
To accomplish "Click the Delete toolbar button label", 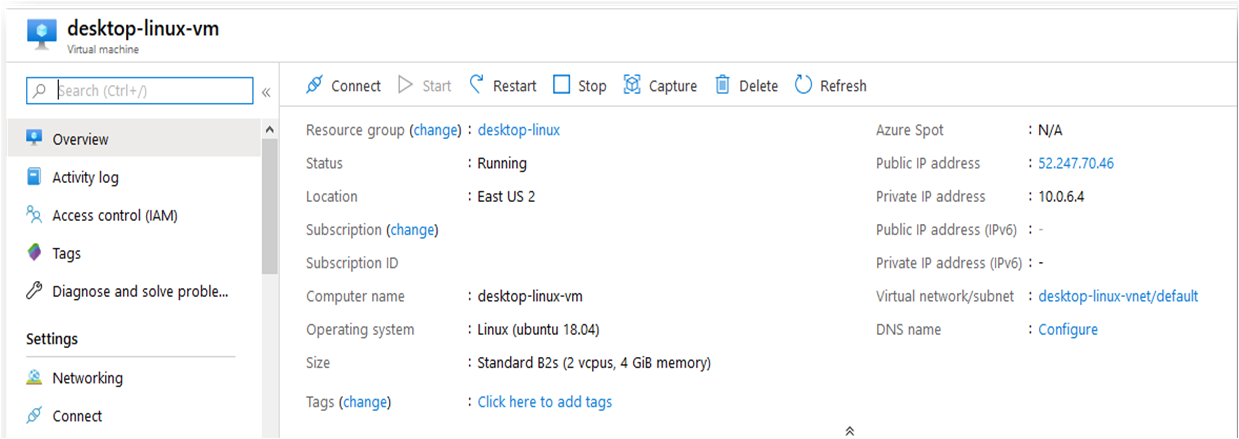I will 758,86.
